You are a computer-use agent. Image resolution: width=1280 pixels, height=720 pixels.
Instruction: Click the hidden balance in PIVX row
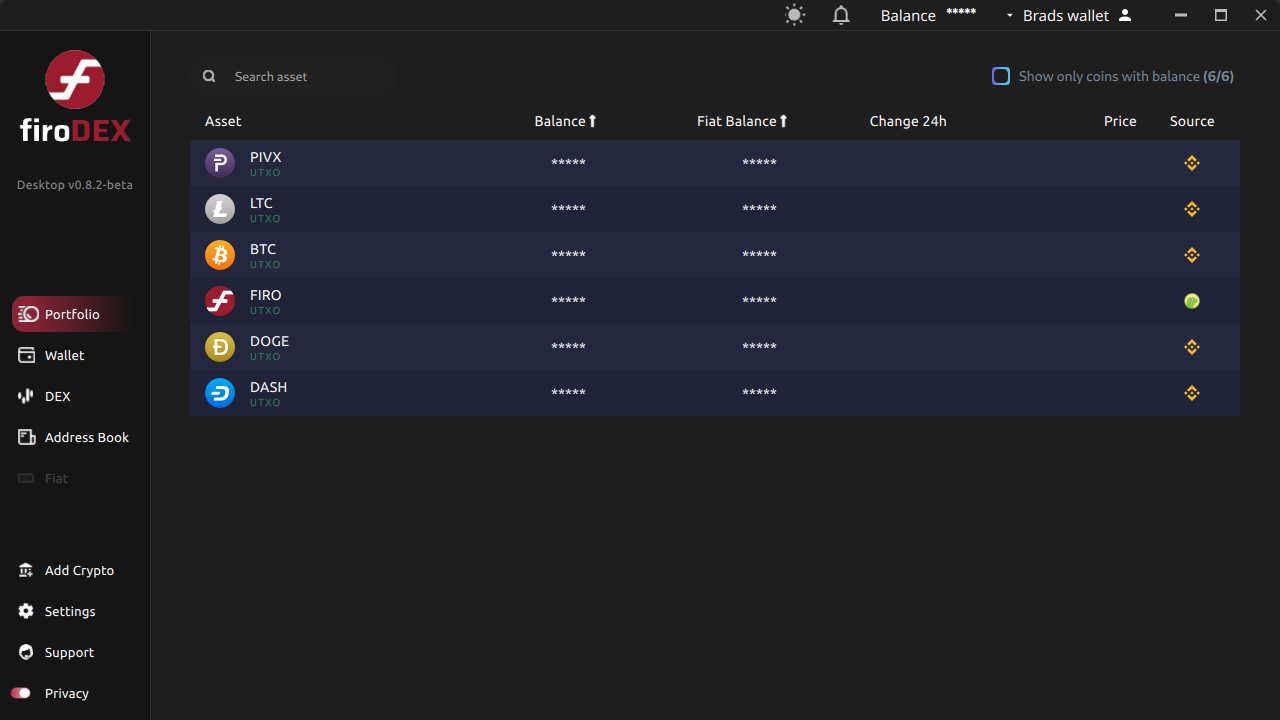click(x=568, y=163)
